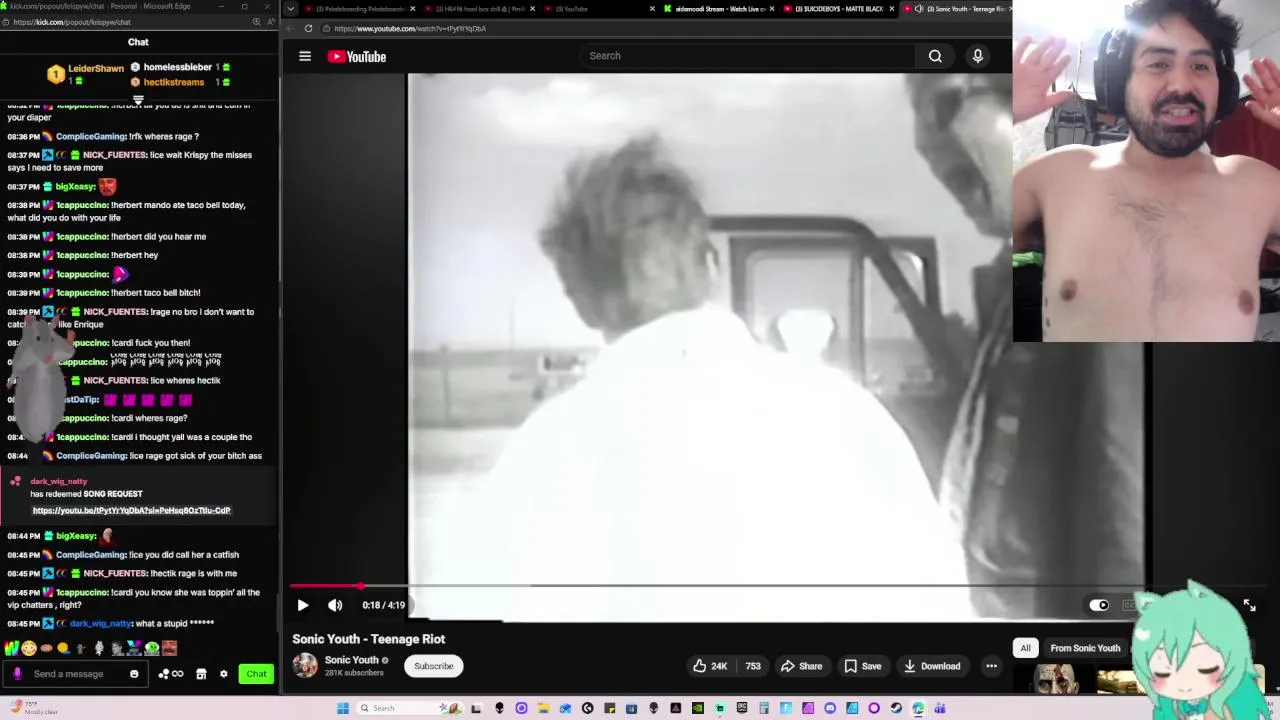Open Discord from the taskbar
This screenshot has height=720, width=1280.
click(x=830, y=708)
